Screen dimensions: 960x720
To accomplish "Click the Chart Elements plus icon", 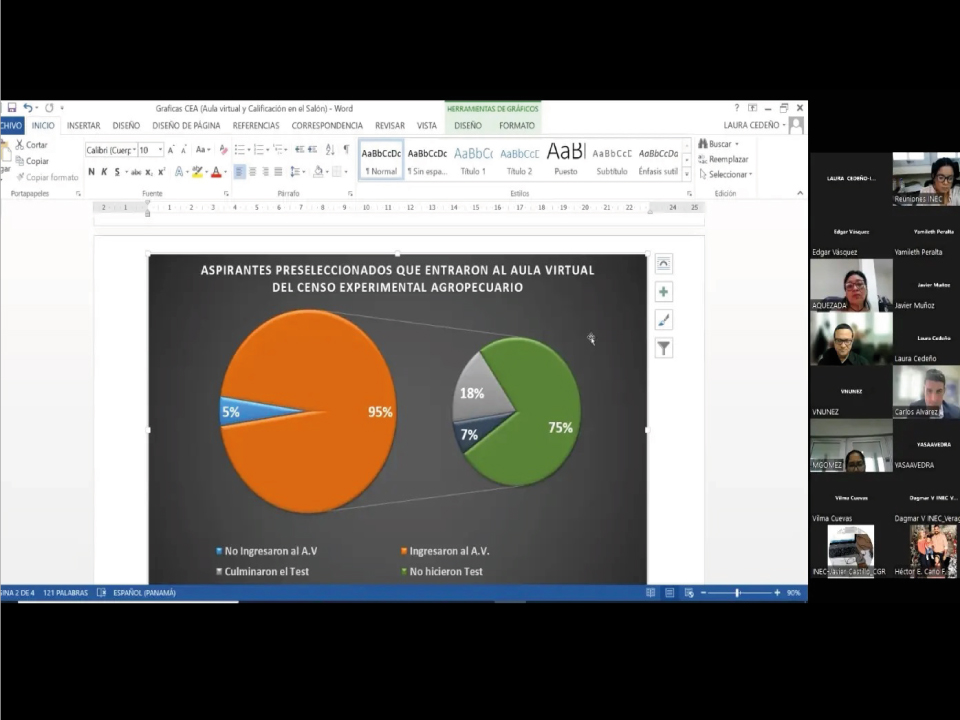I will [663, 292].
